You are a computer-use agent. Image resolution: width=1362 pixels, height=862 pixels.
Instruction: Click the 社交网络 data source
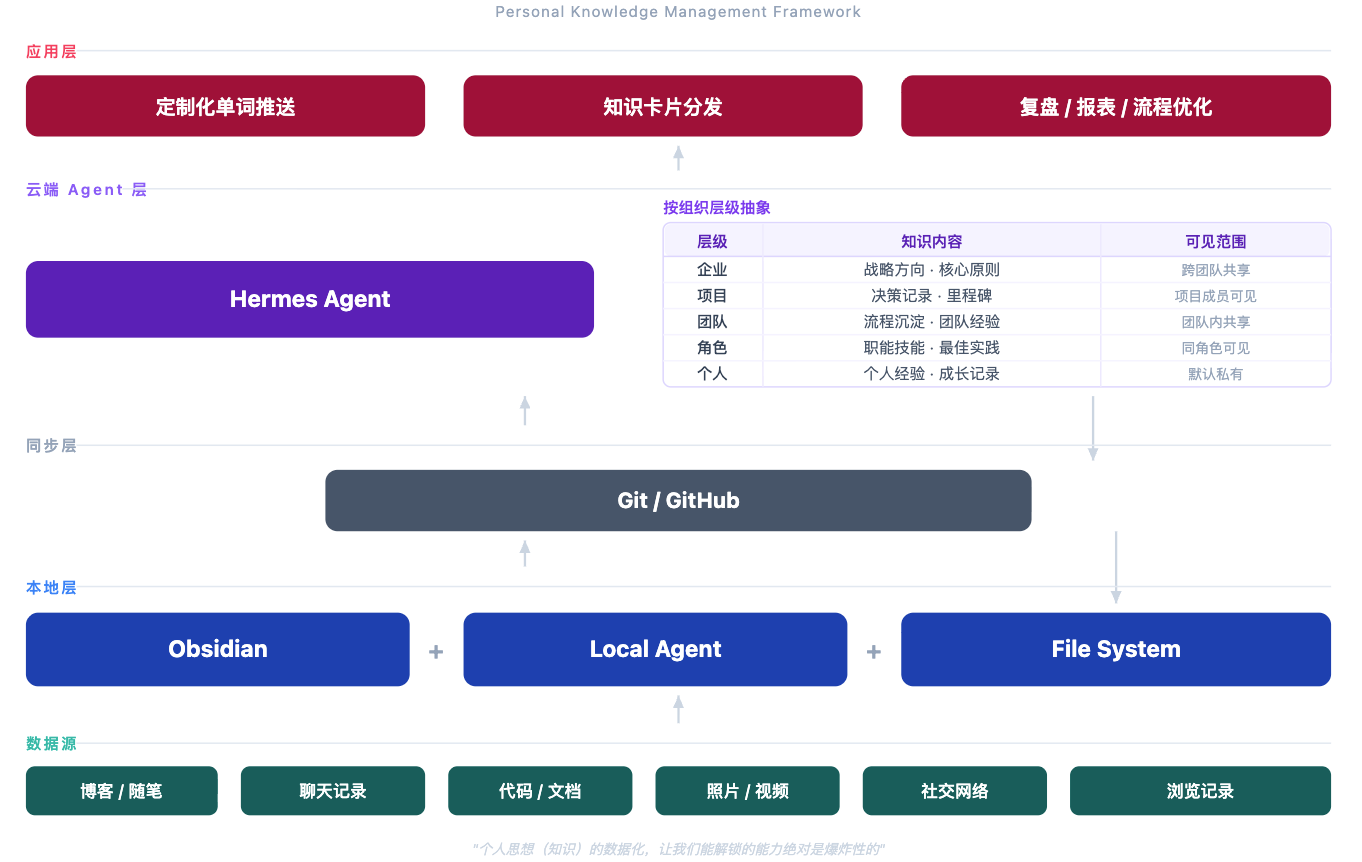click(954, 791)
